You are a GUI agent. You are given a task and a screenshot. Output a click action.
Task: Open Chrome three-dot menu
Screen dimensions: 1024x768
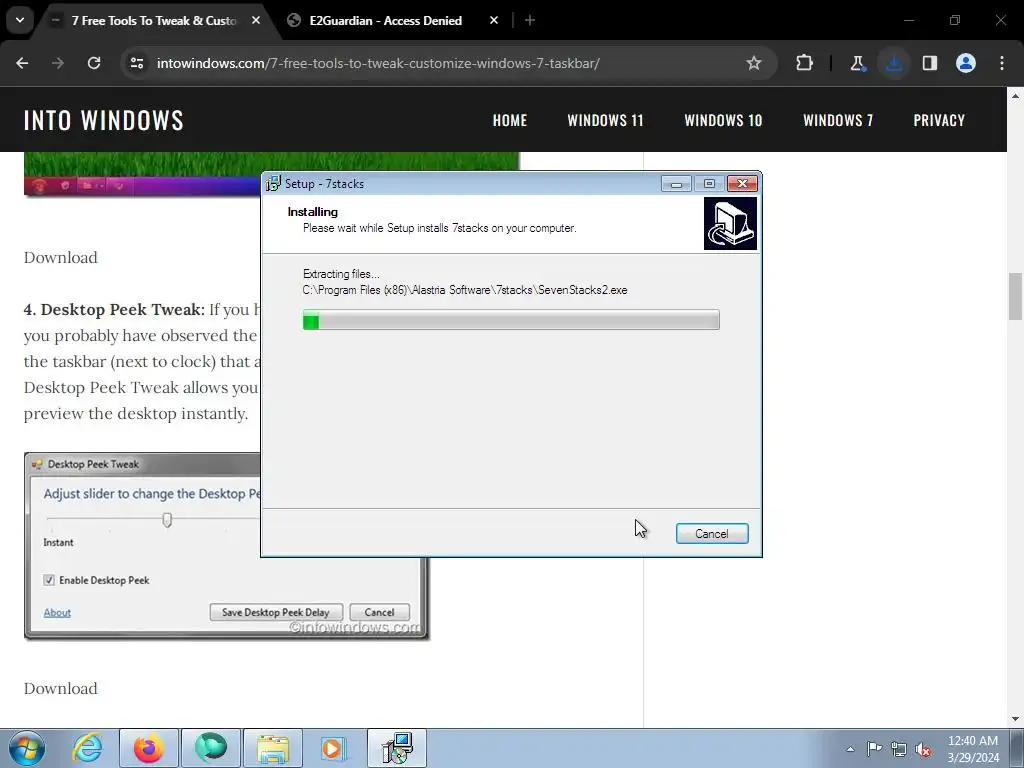coord(1002,63)
